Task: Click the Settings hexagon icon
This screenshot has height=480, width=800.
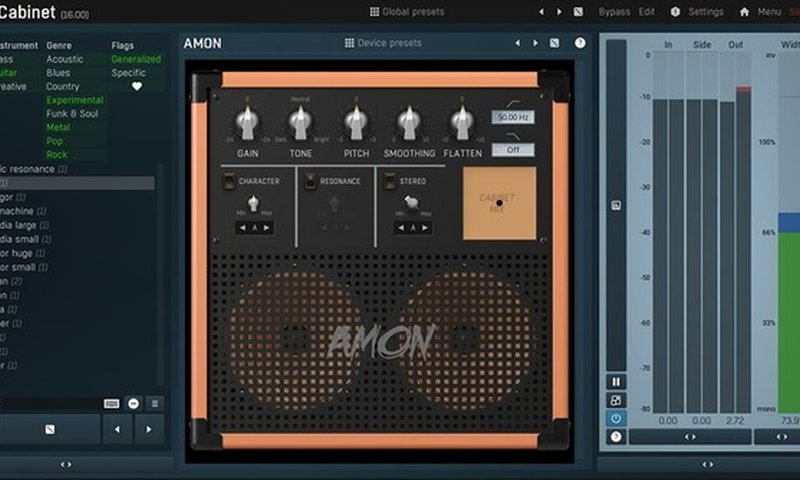Action: pos(675,12)
